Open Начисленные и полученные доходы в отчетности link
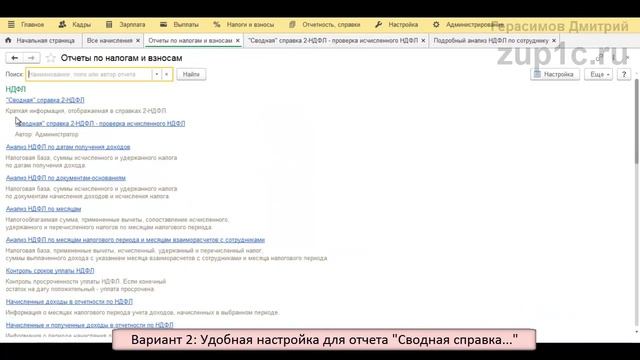 (89, 325)
